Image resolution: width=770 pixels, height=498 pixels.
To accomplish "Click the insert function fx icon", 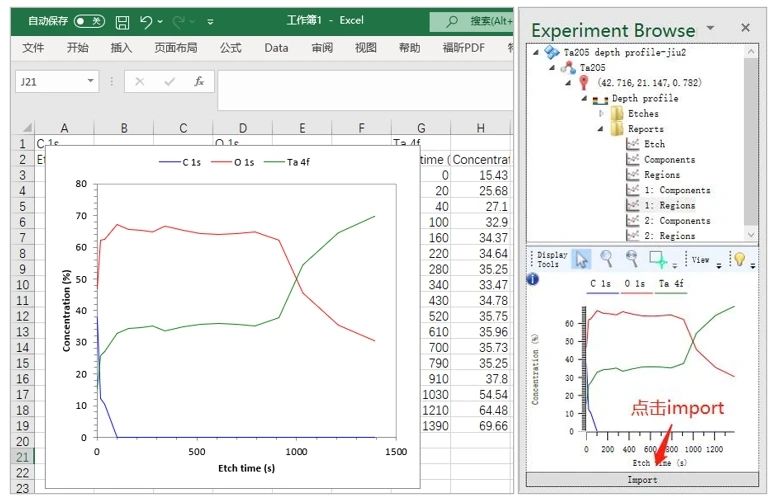I will [x=199, y=82].
